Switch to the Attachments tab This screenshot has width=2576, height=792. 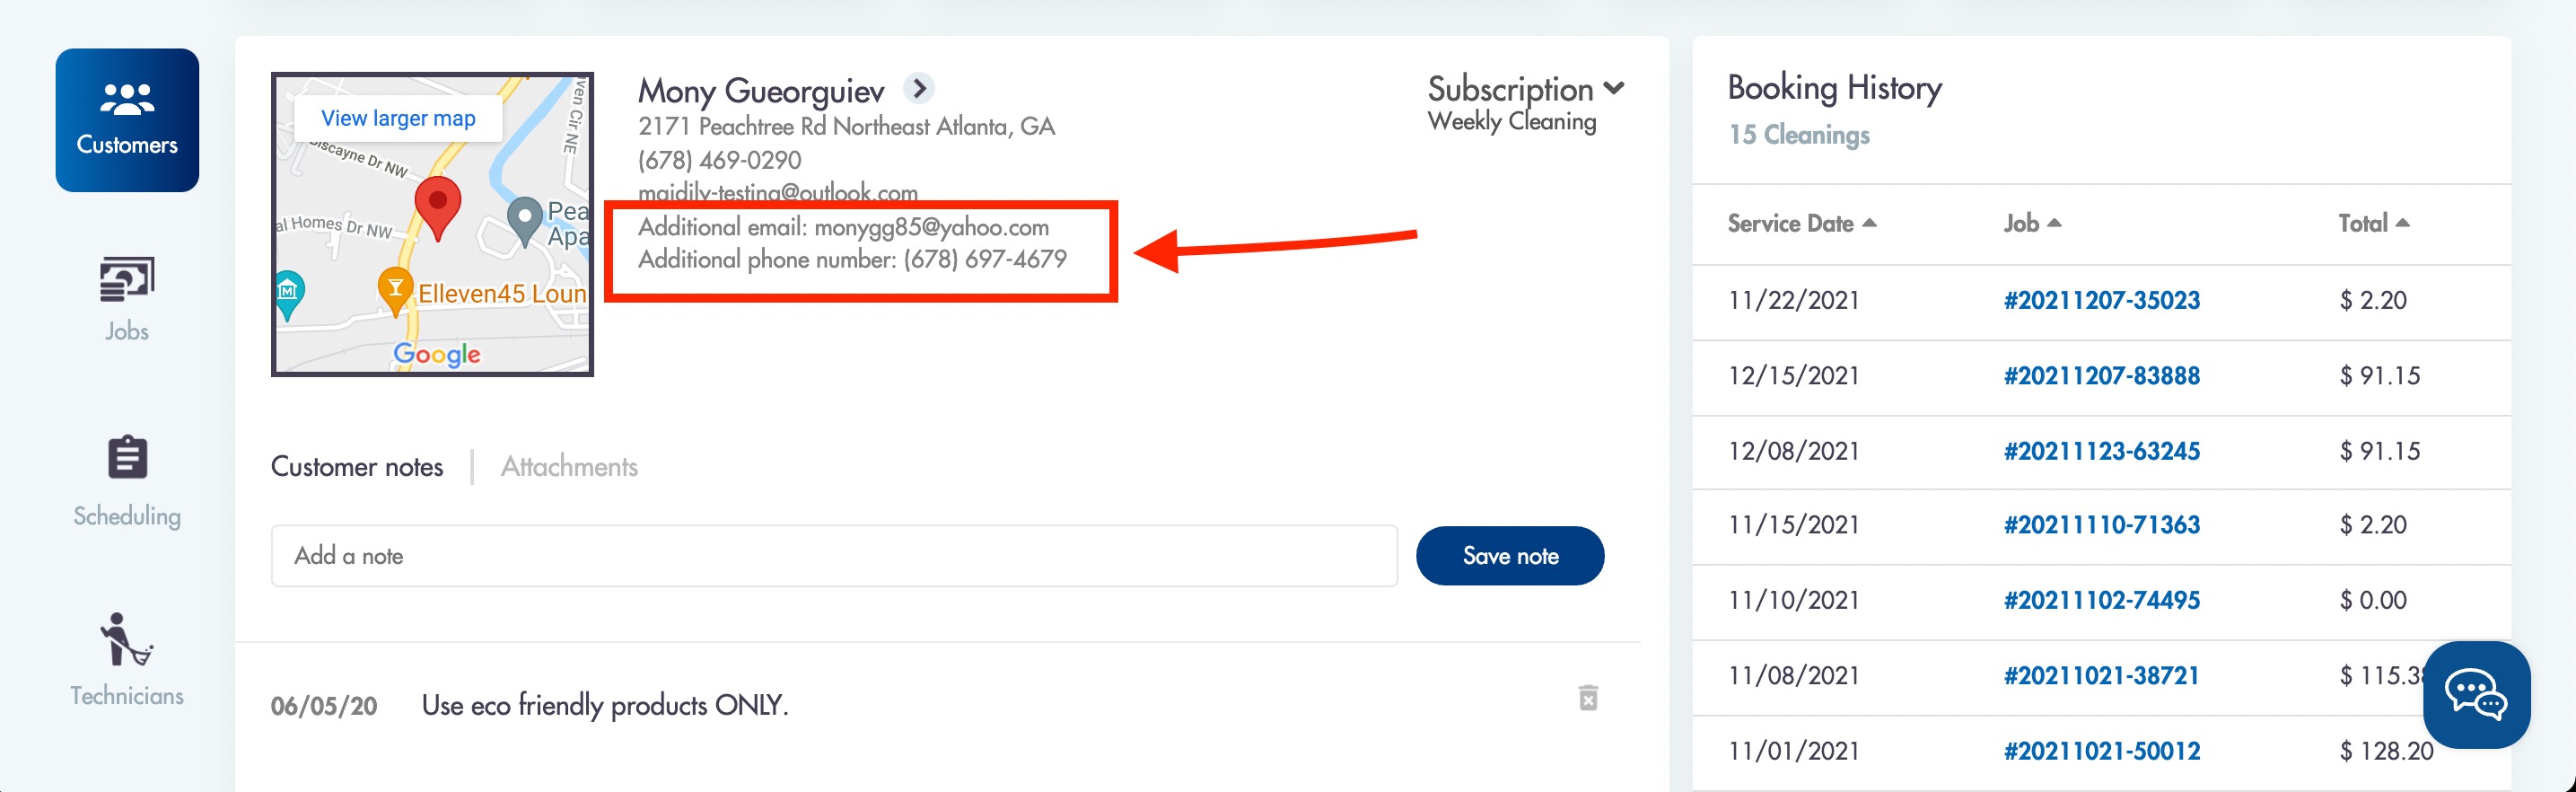pyautogui.click(x=569, y=467)
